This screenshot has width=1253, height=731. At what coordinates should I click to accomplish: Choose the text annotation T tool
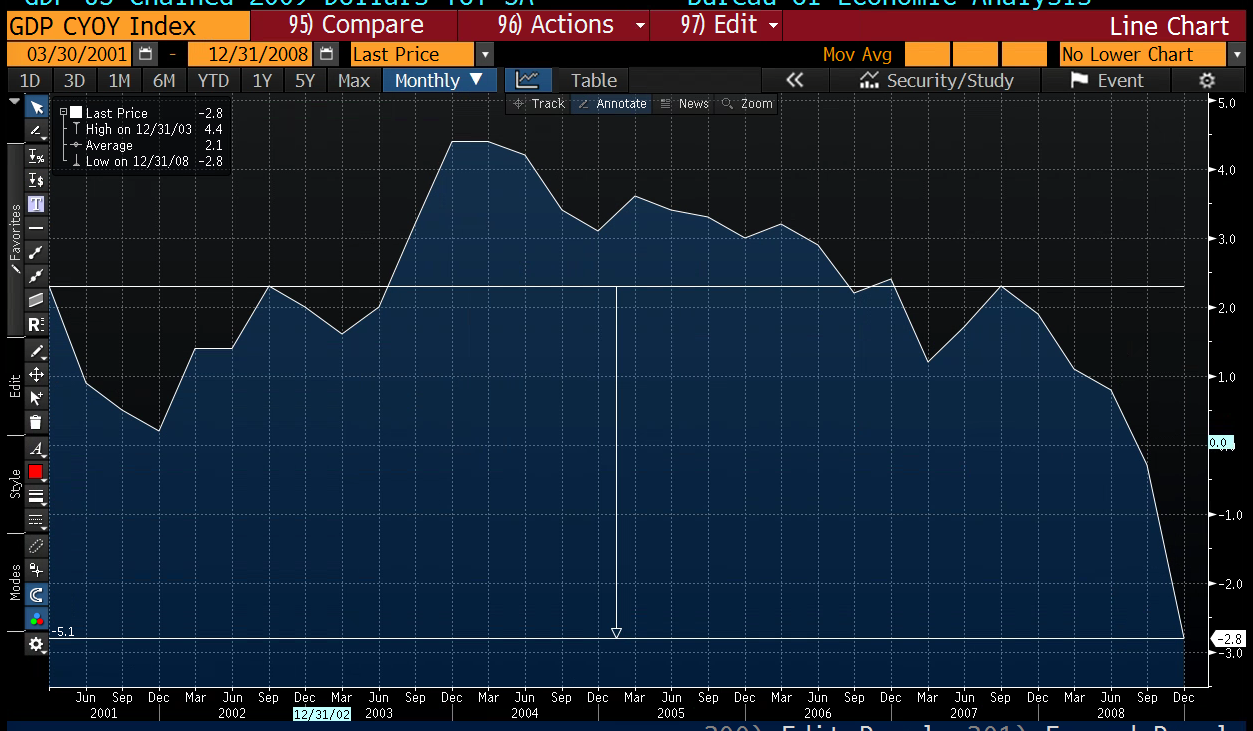[36, 204]
